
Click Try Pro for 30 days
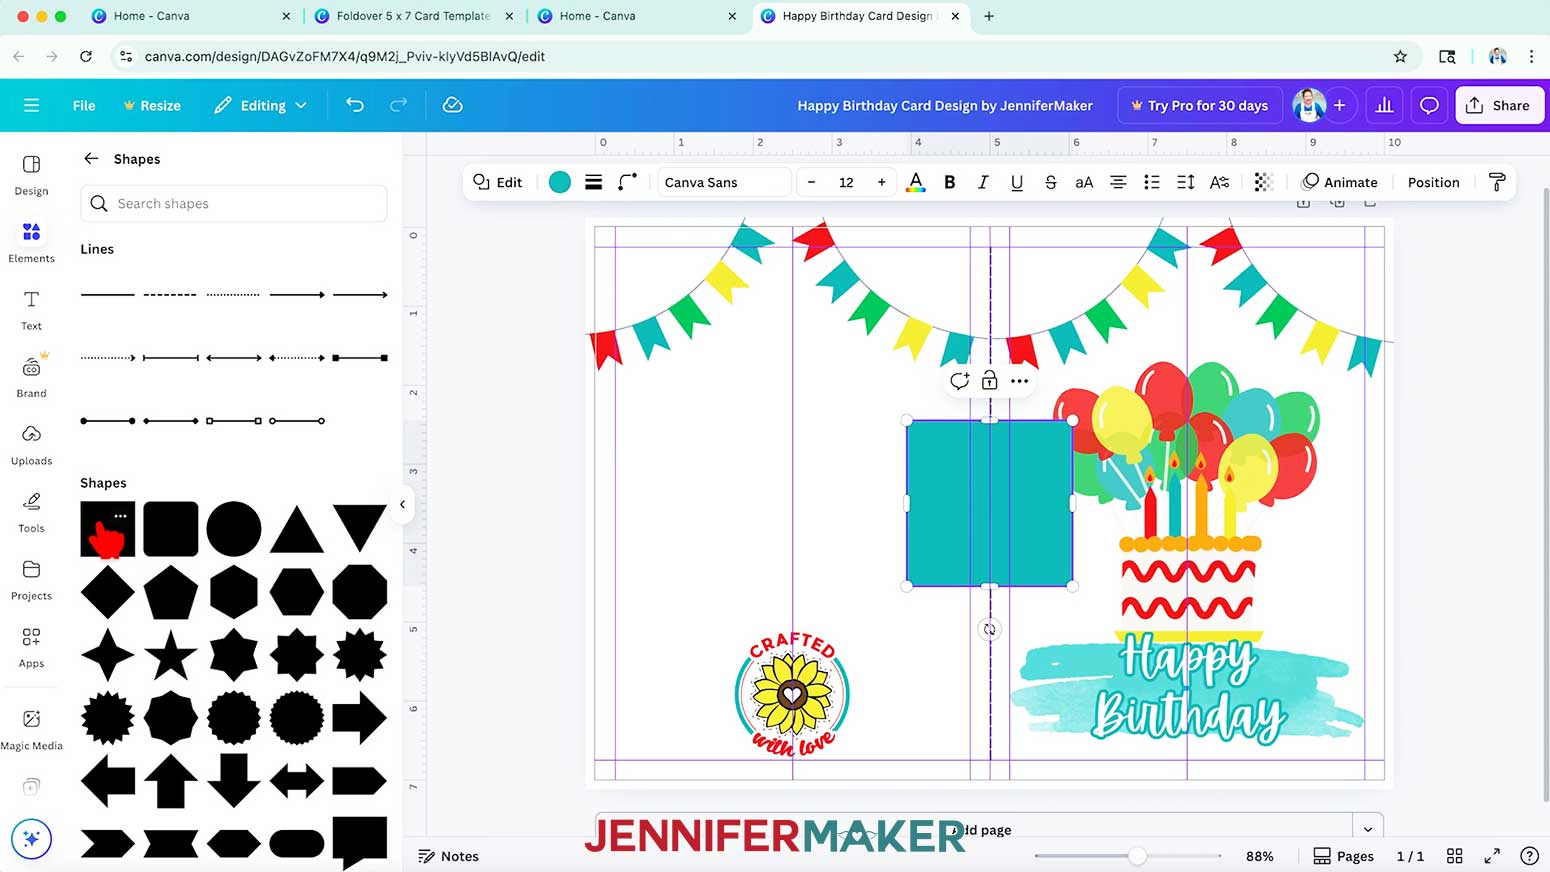pos(1199,105)
